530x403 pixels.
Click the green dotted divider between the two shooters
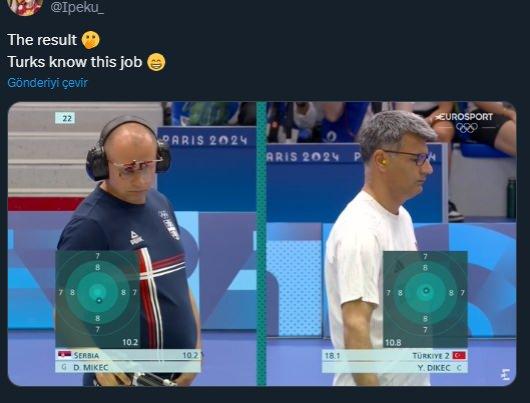[261, 243]
